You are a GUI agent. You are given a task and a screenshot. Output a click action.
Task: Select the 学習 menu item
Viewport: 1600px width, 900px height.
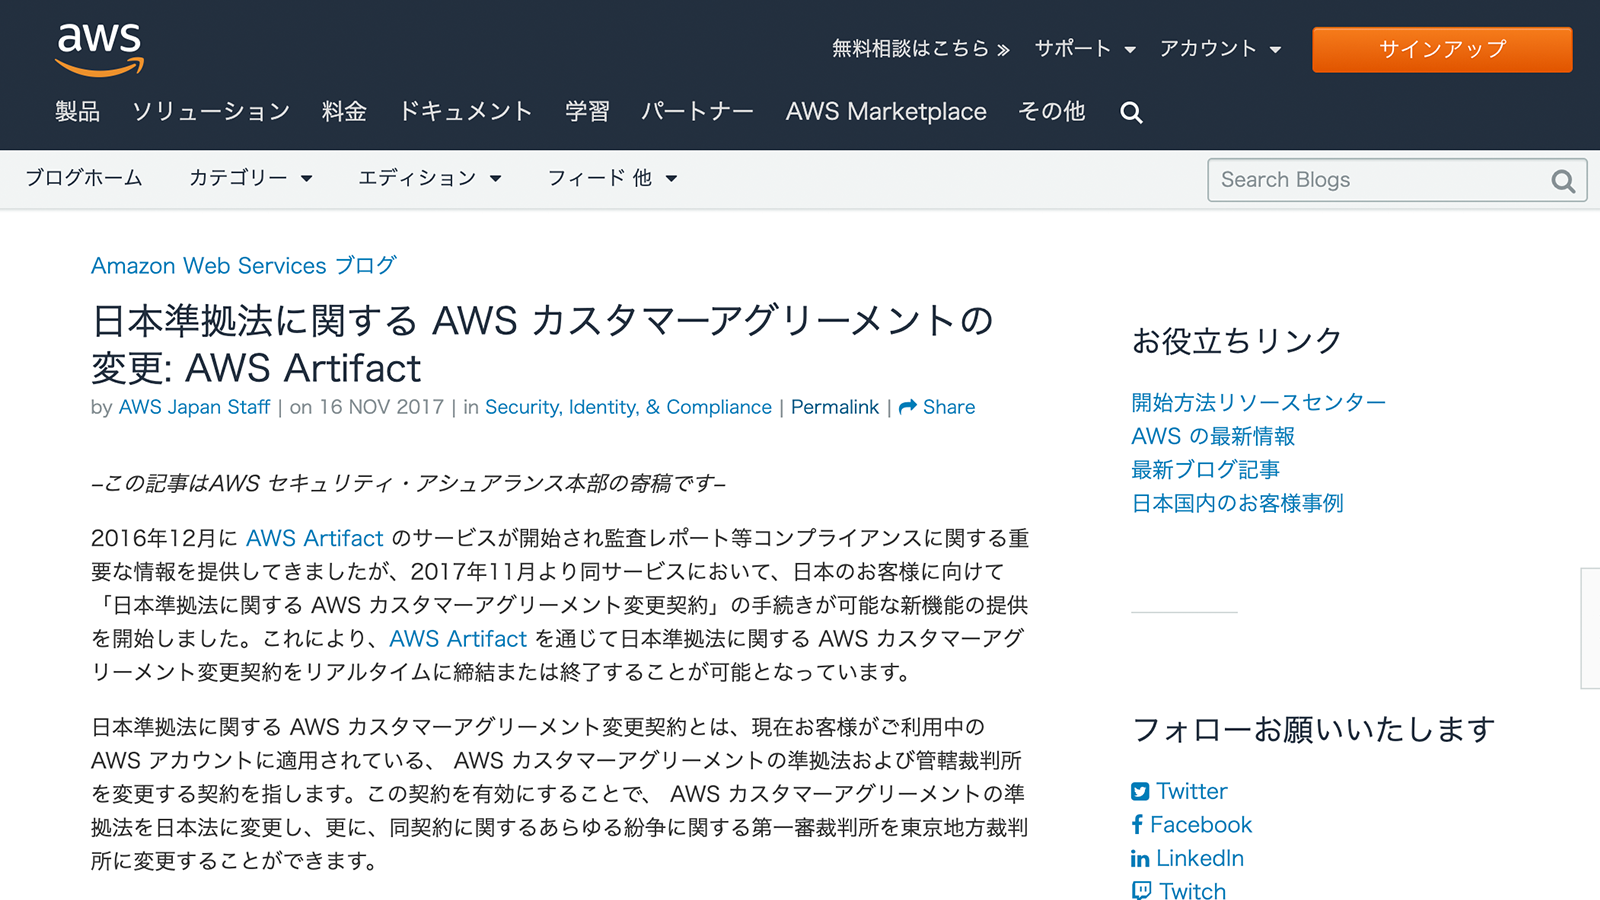point(587,111)
